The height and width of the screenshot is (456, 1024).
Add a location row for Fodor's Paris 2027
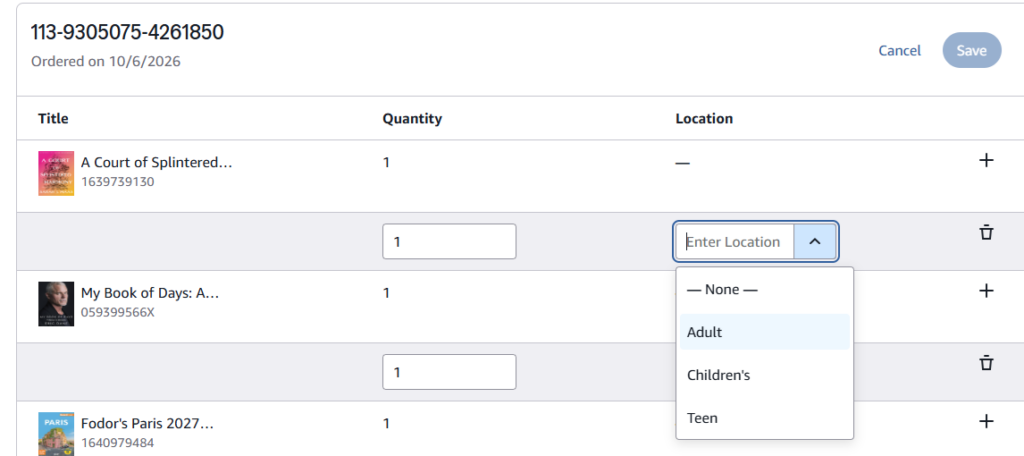(x=986, y=421)
